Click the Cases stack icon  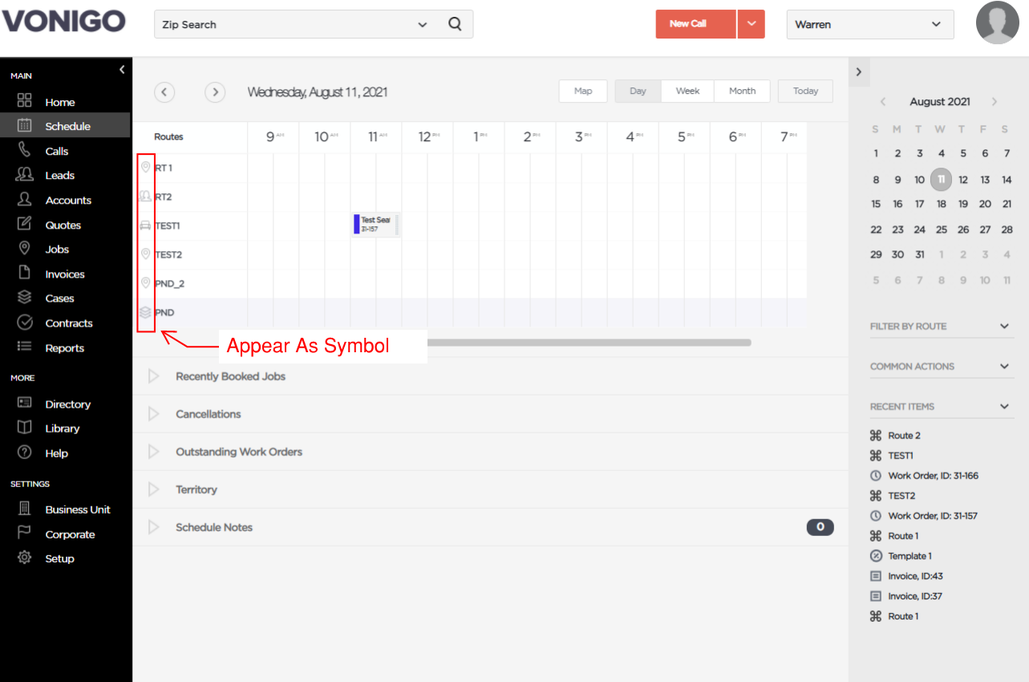(24, 297)
